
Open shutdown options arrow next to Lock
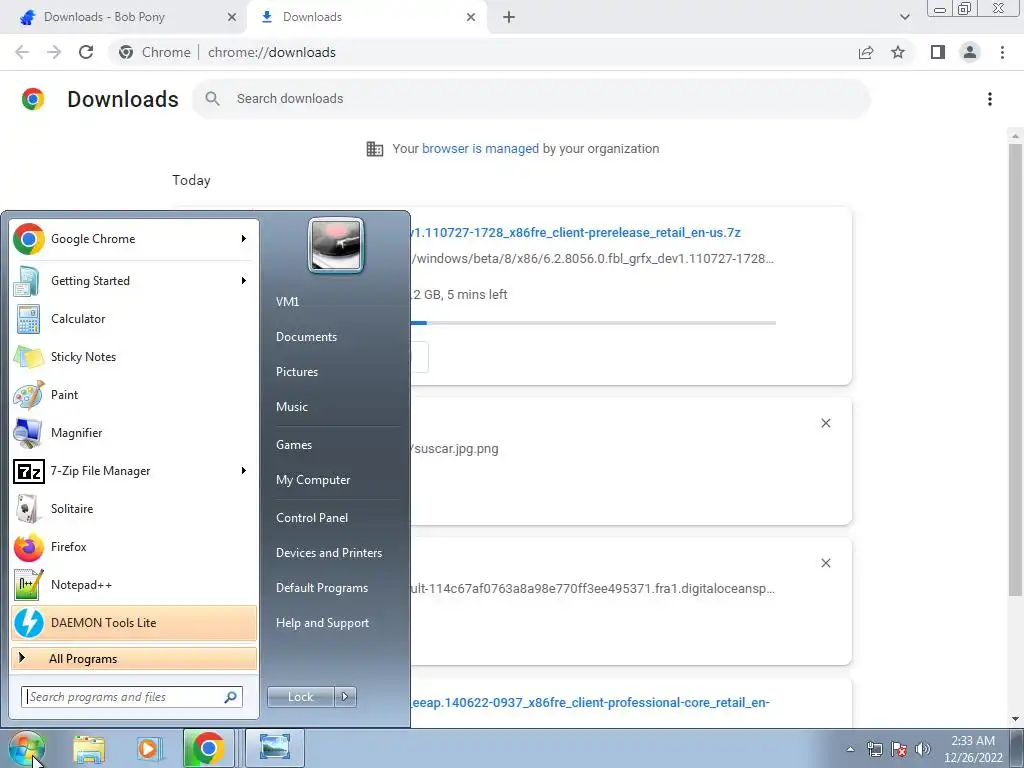click(x=345, y=697)
